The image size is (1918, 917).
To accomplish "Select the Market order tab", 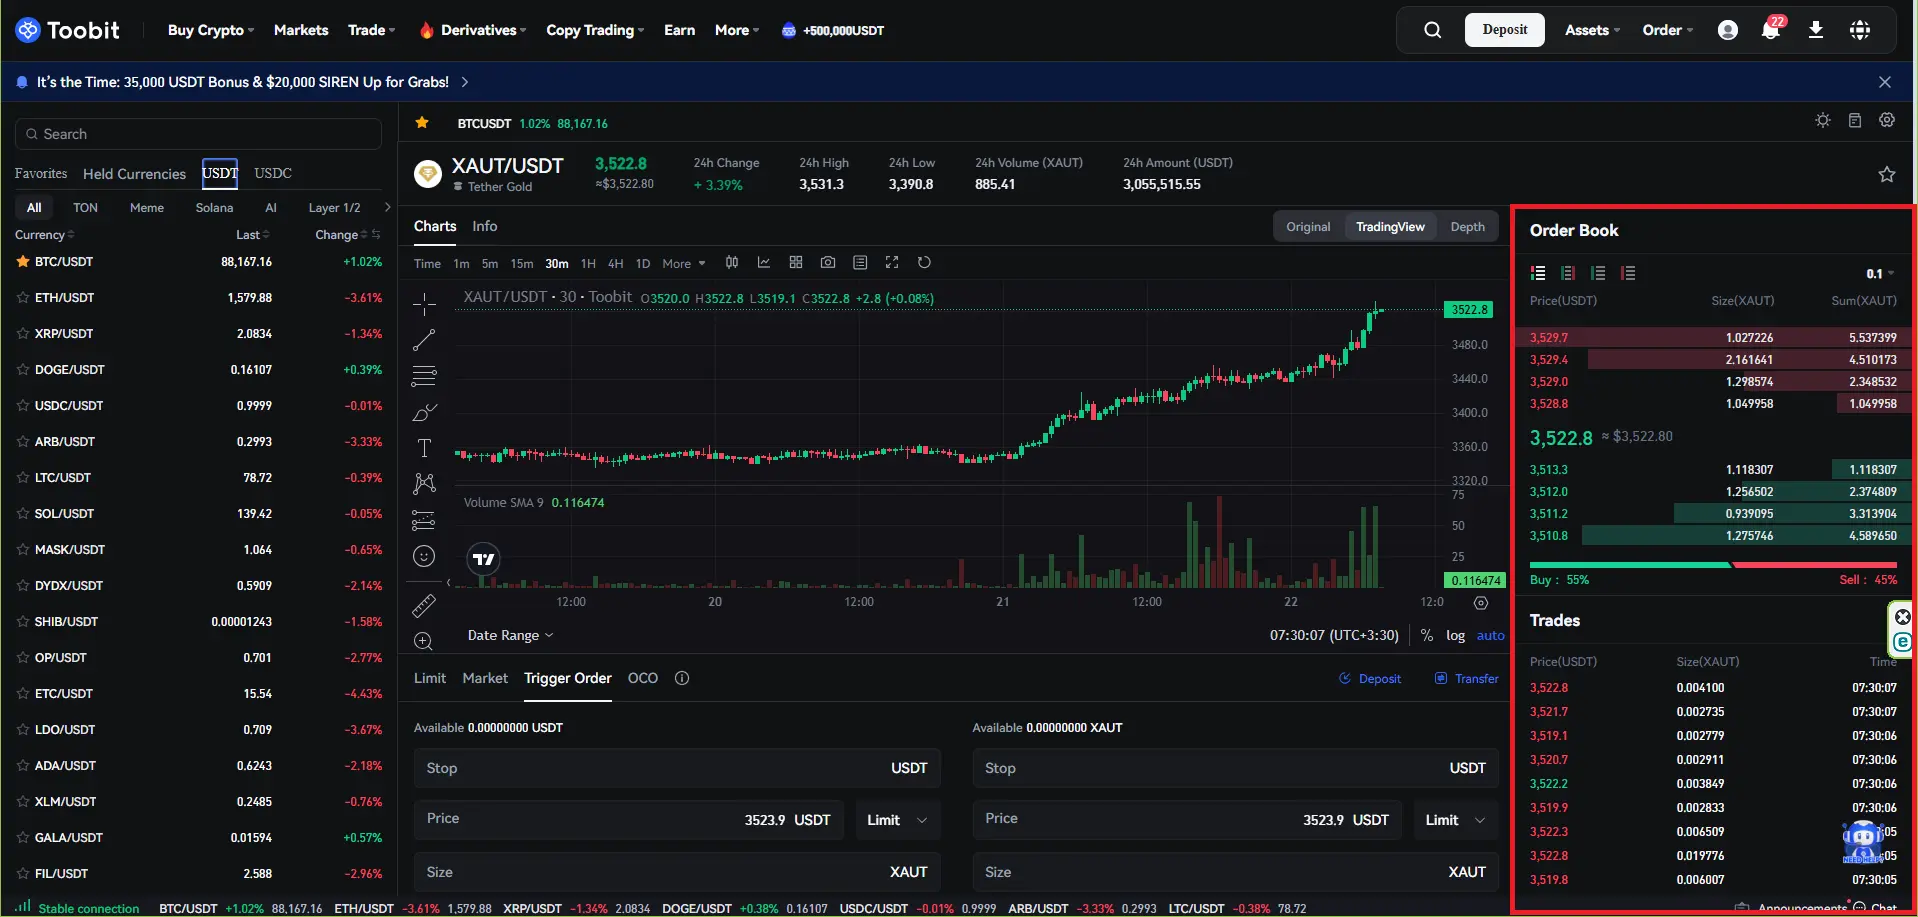I will click(485, 678).
